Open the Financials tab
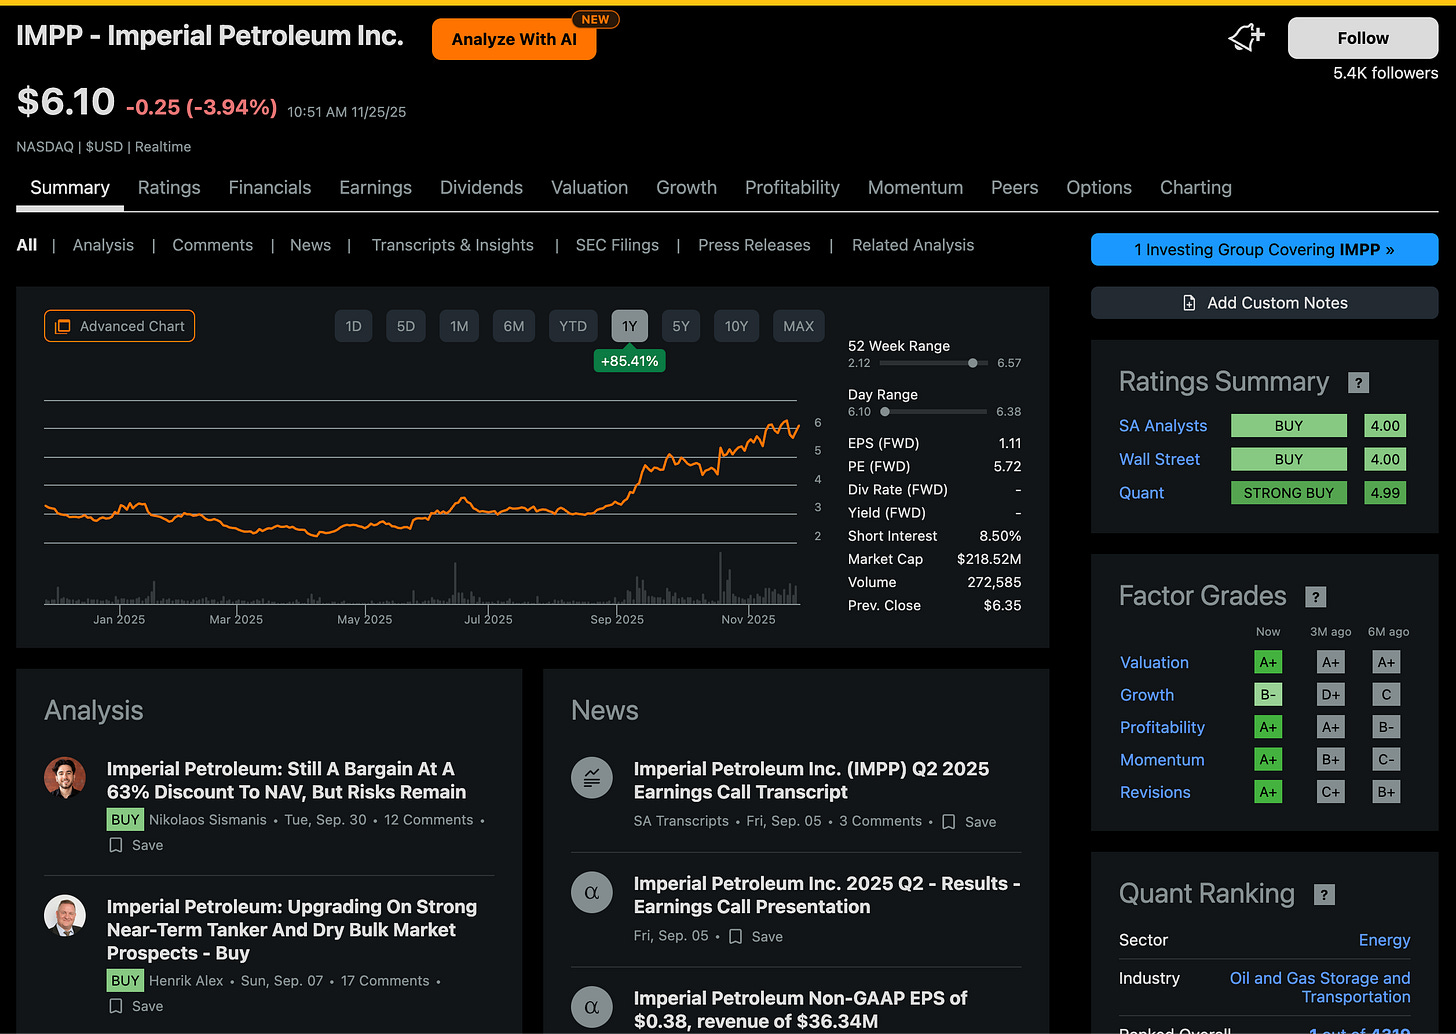The height and width of the screenshot is (1034, 1456). (x=270, y=188)
